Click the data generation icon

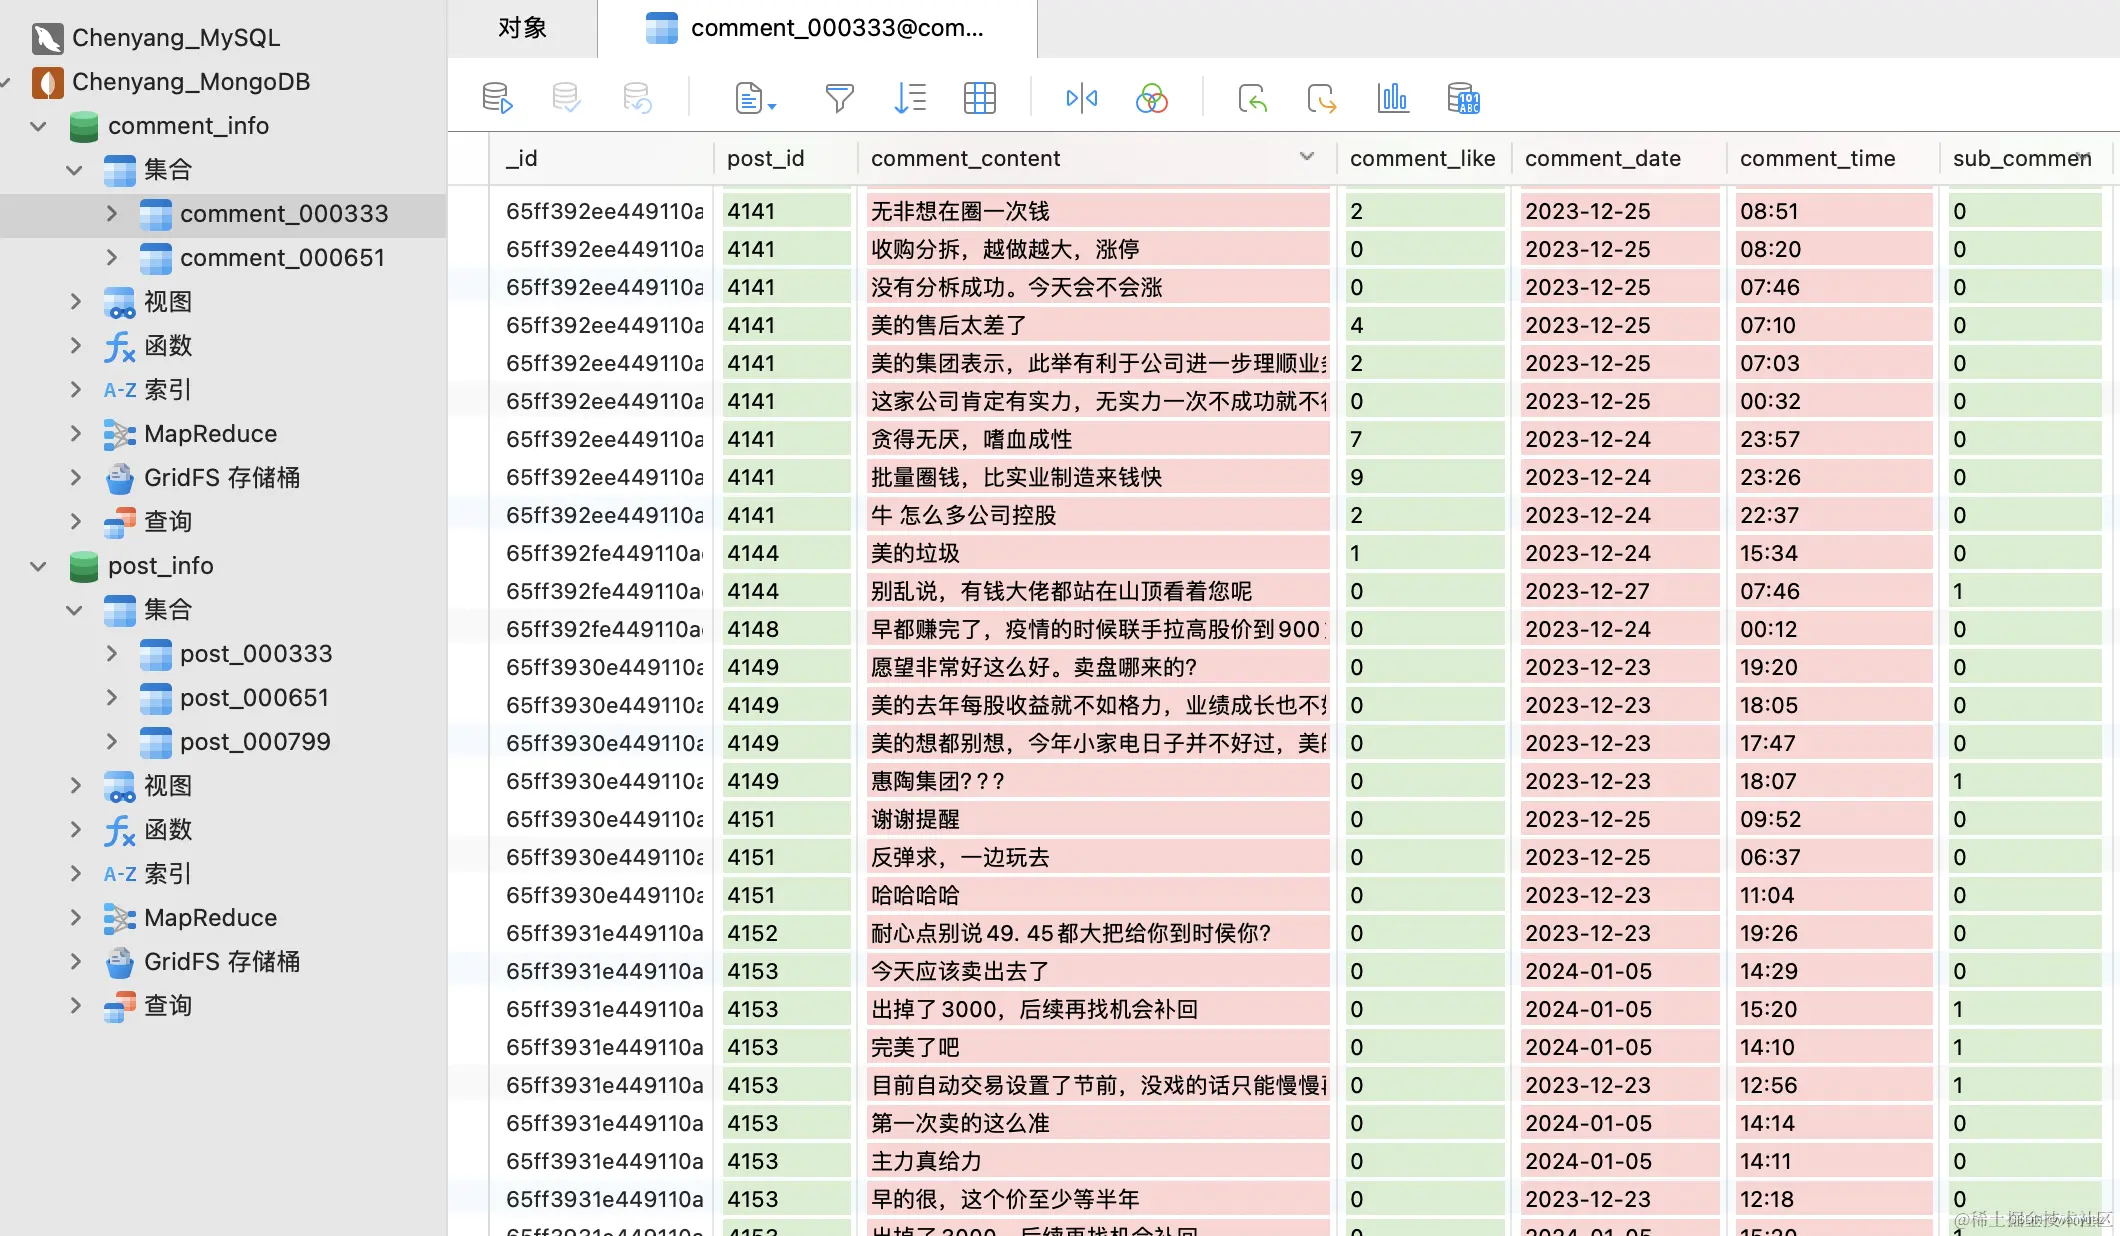pyautogui.click(x=1464, y=98)
